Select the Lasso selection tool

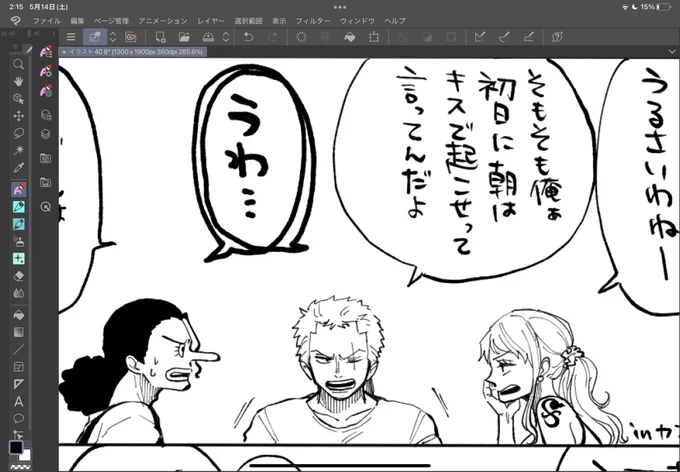coord(18,133)
